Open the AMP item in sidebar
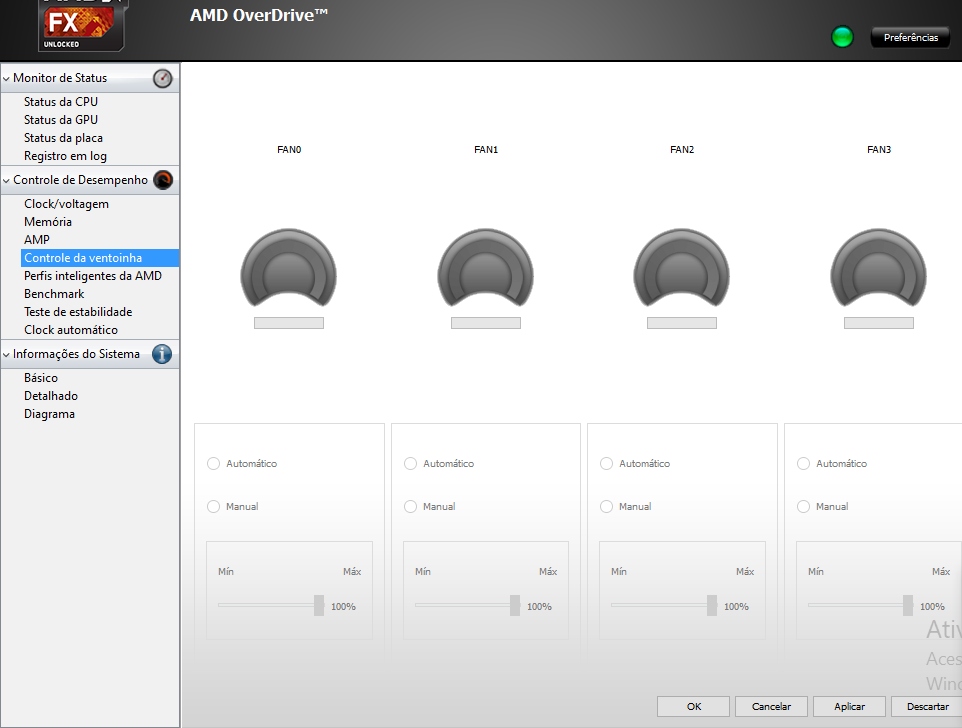The width and height of the screenshot is (962, 728). coord(37,240)
